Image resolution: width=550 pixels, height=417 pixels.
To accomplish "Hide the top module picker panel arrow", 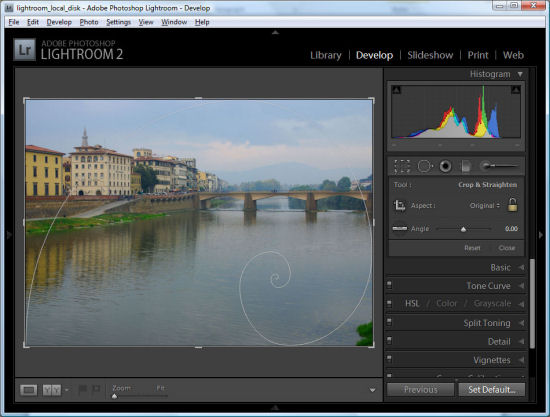I will click(x=275, y=32).
